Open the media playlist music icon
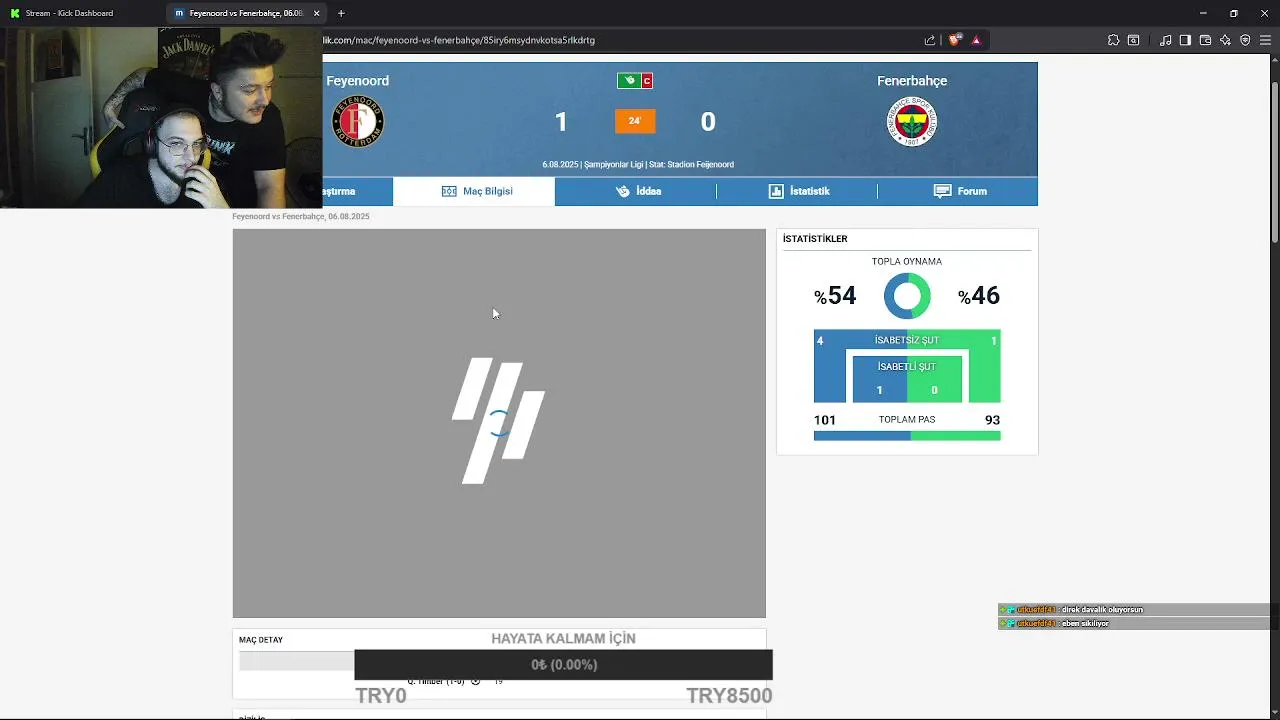The height and width of the screenshot is (720, 1280). click(1166, 40)
